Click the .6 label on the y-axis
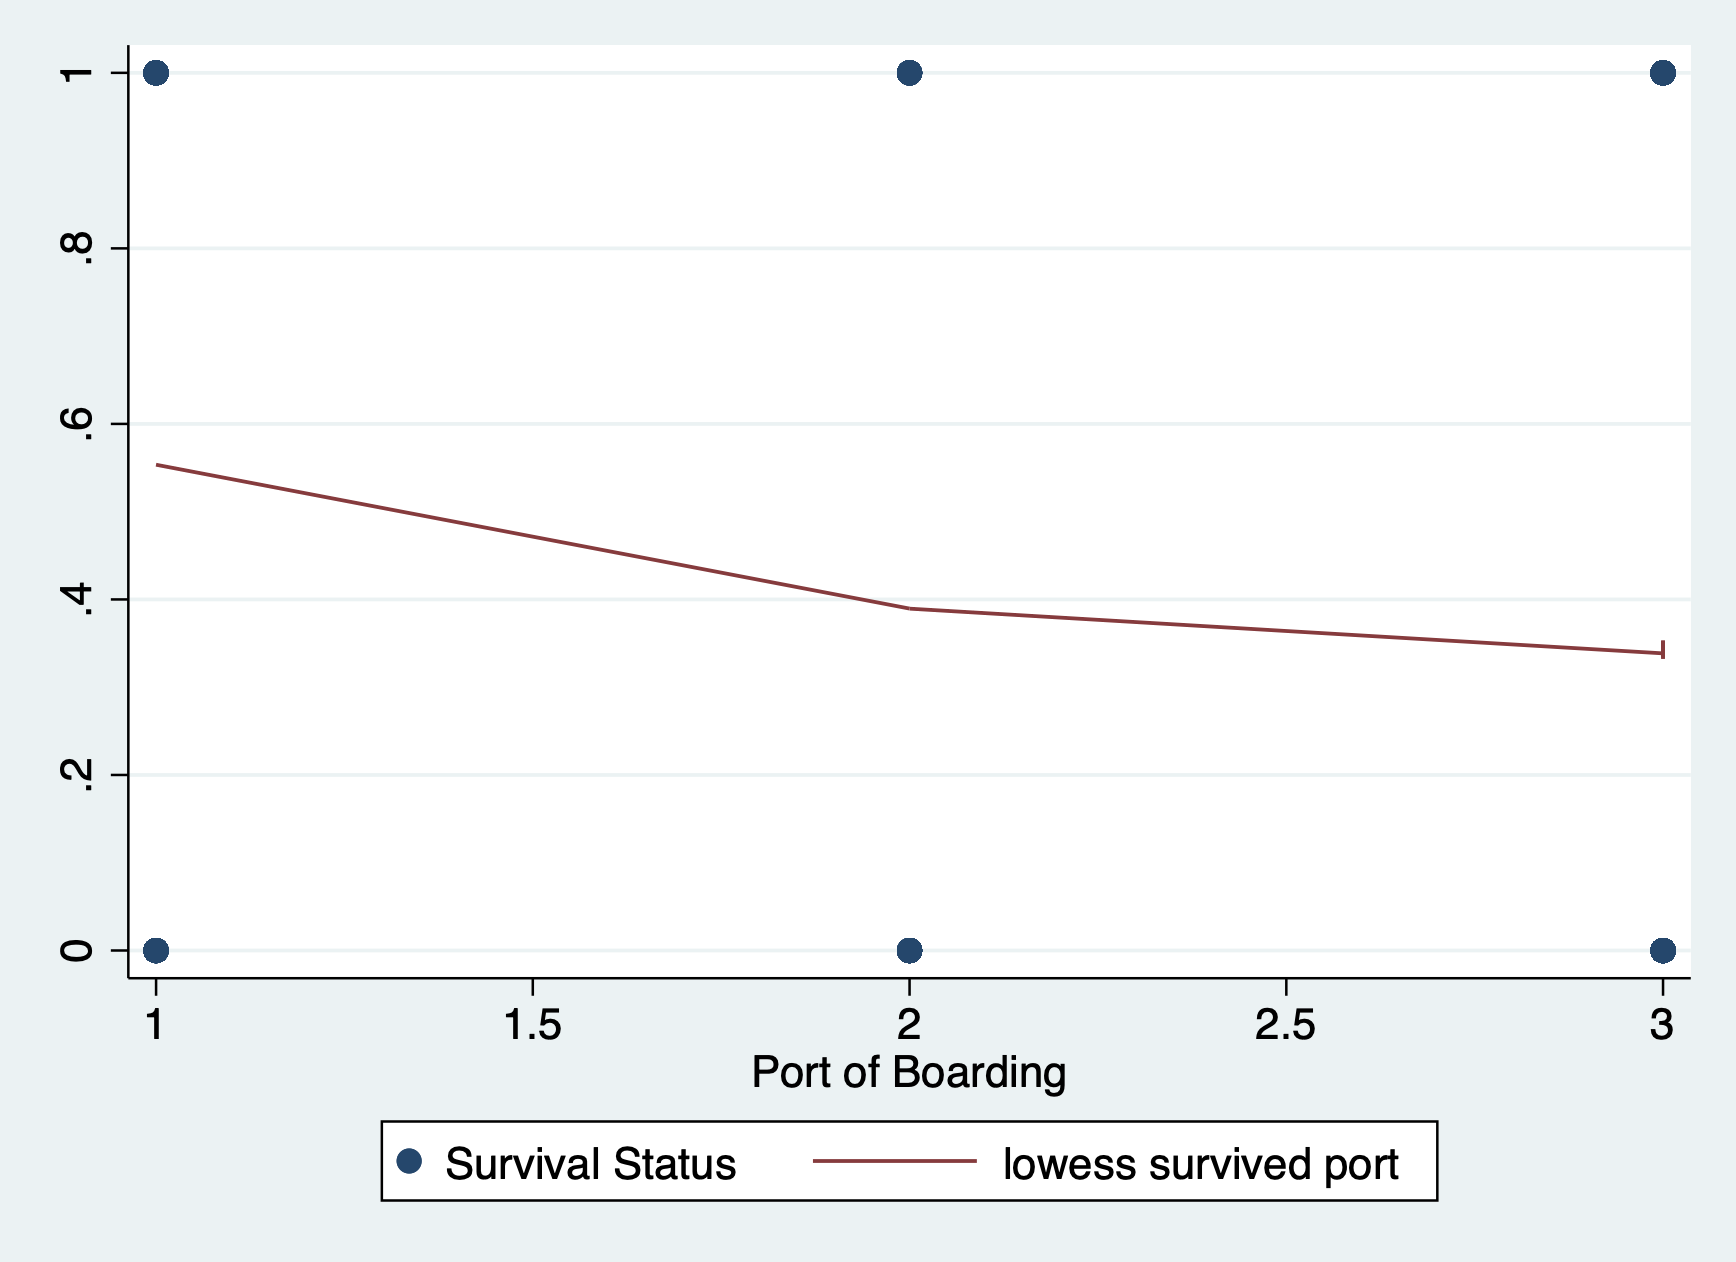1736x1262 pixels. (78, 424)
